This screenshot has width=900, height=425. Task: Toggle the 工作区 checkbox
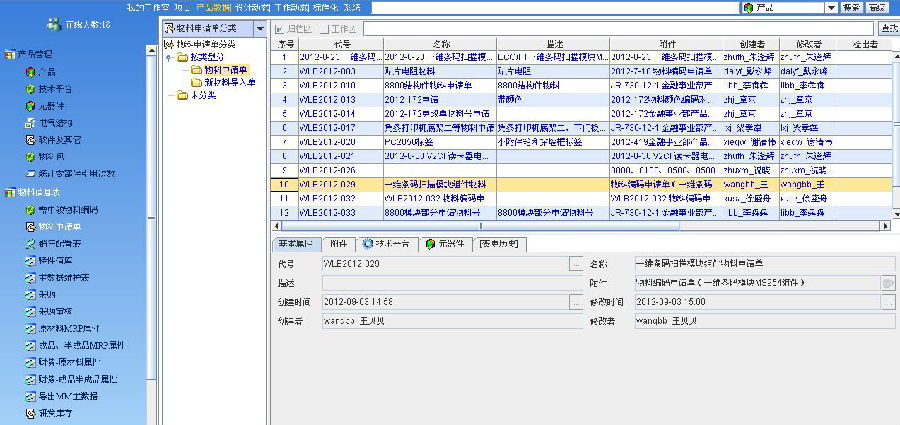point(324,29)
